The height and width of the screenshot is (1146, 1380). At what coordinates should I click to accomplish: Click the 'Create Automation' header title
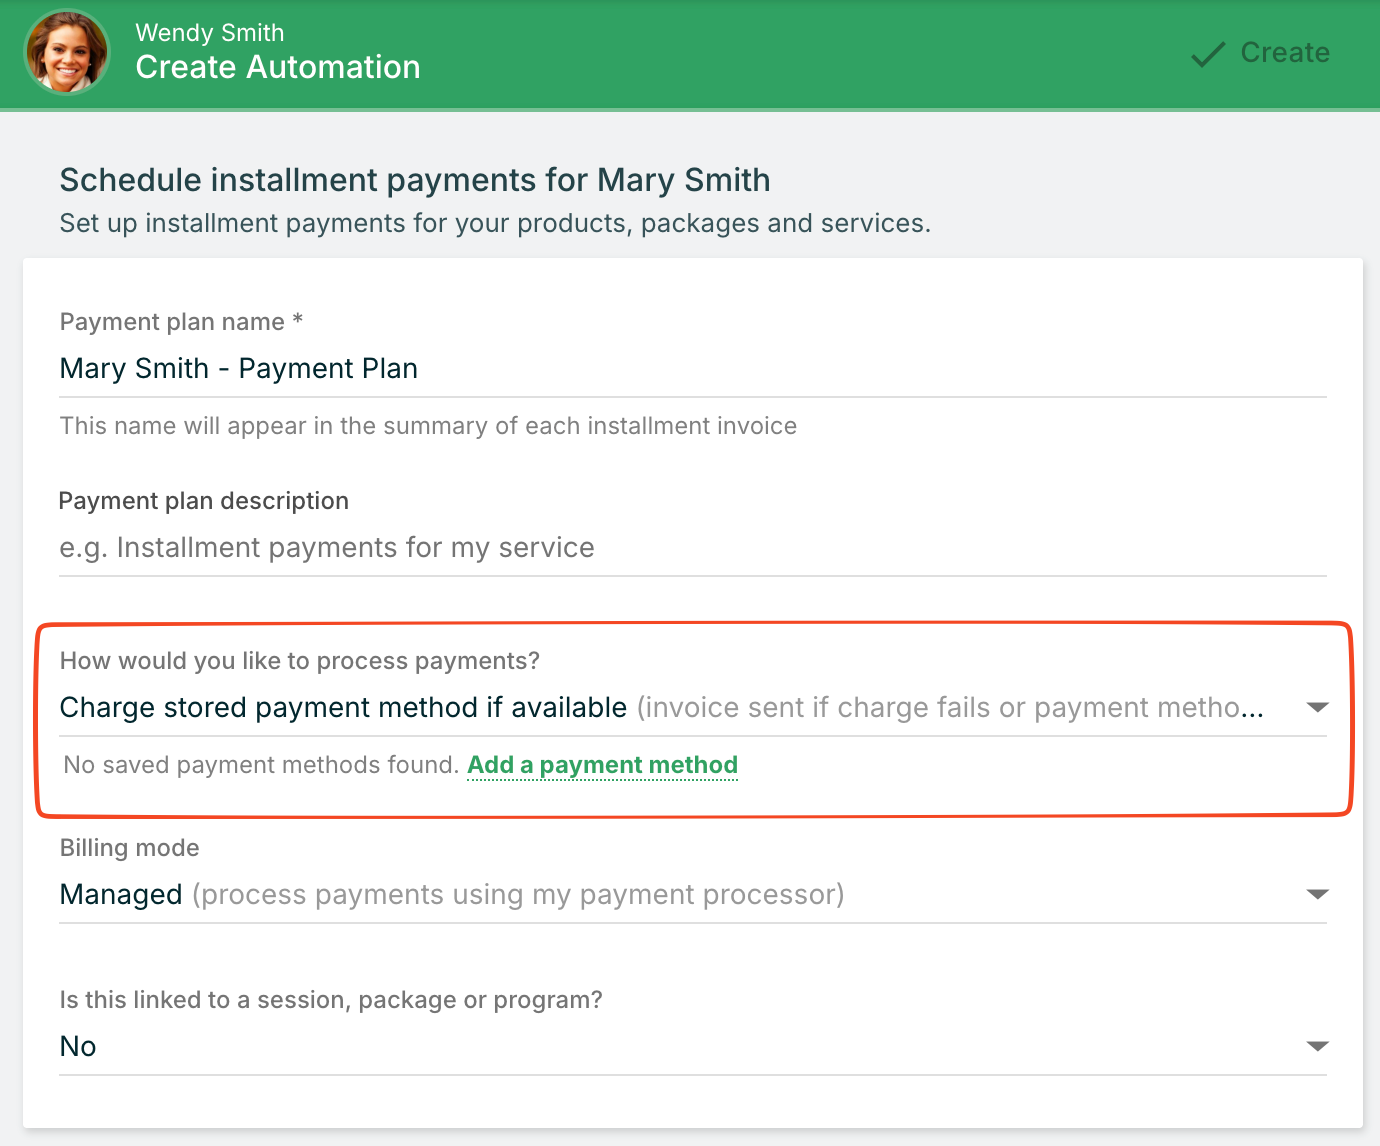click(278, 67)
